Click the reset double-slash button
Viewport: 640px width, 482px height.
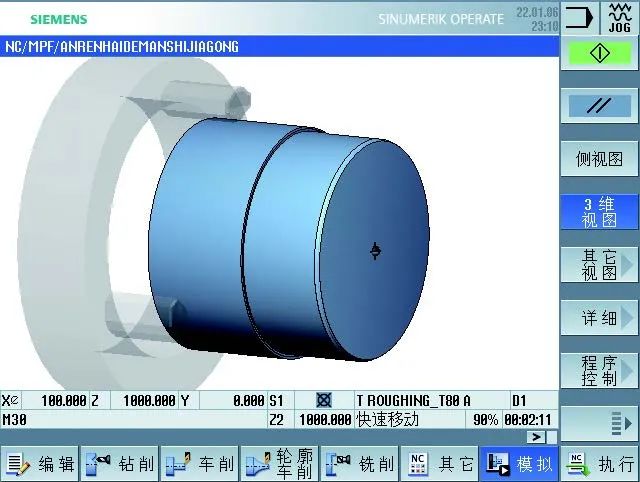coord(599,105)
